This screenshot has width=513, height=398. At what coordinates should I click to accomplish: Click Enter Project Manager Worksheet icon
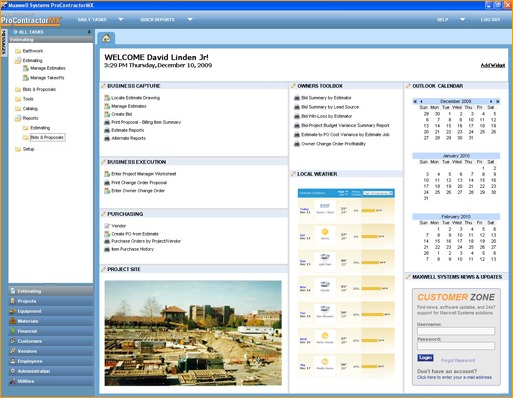pos(107,174)
